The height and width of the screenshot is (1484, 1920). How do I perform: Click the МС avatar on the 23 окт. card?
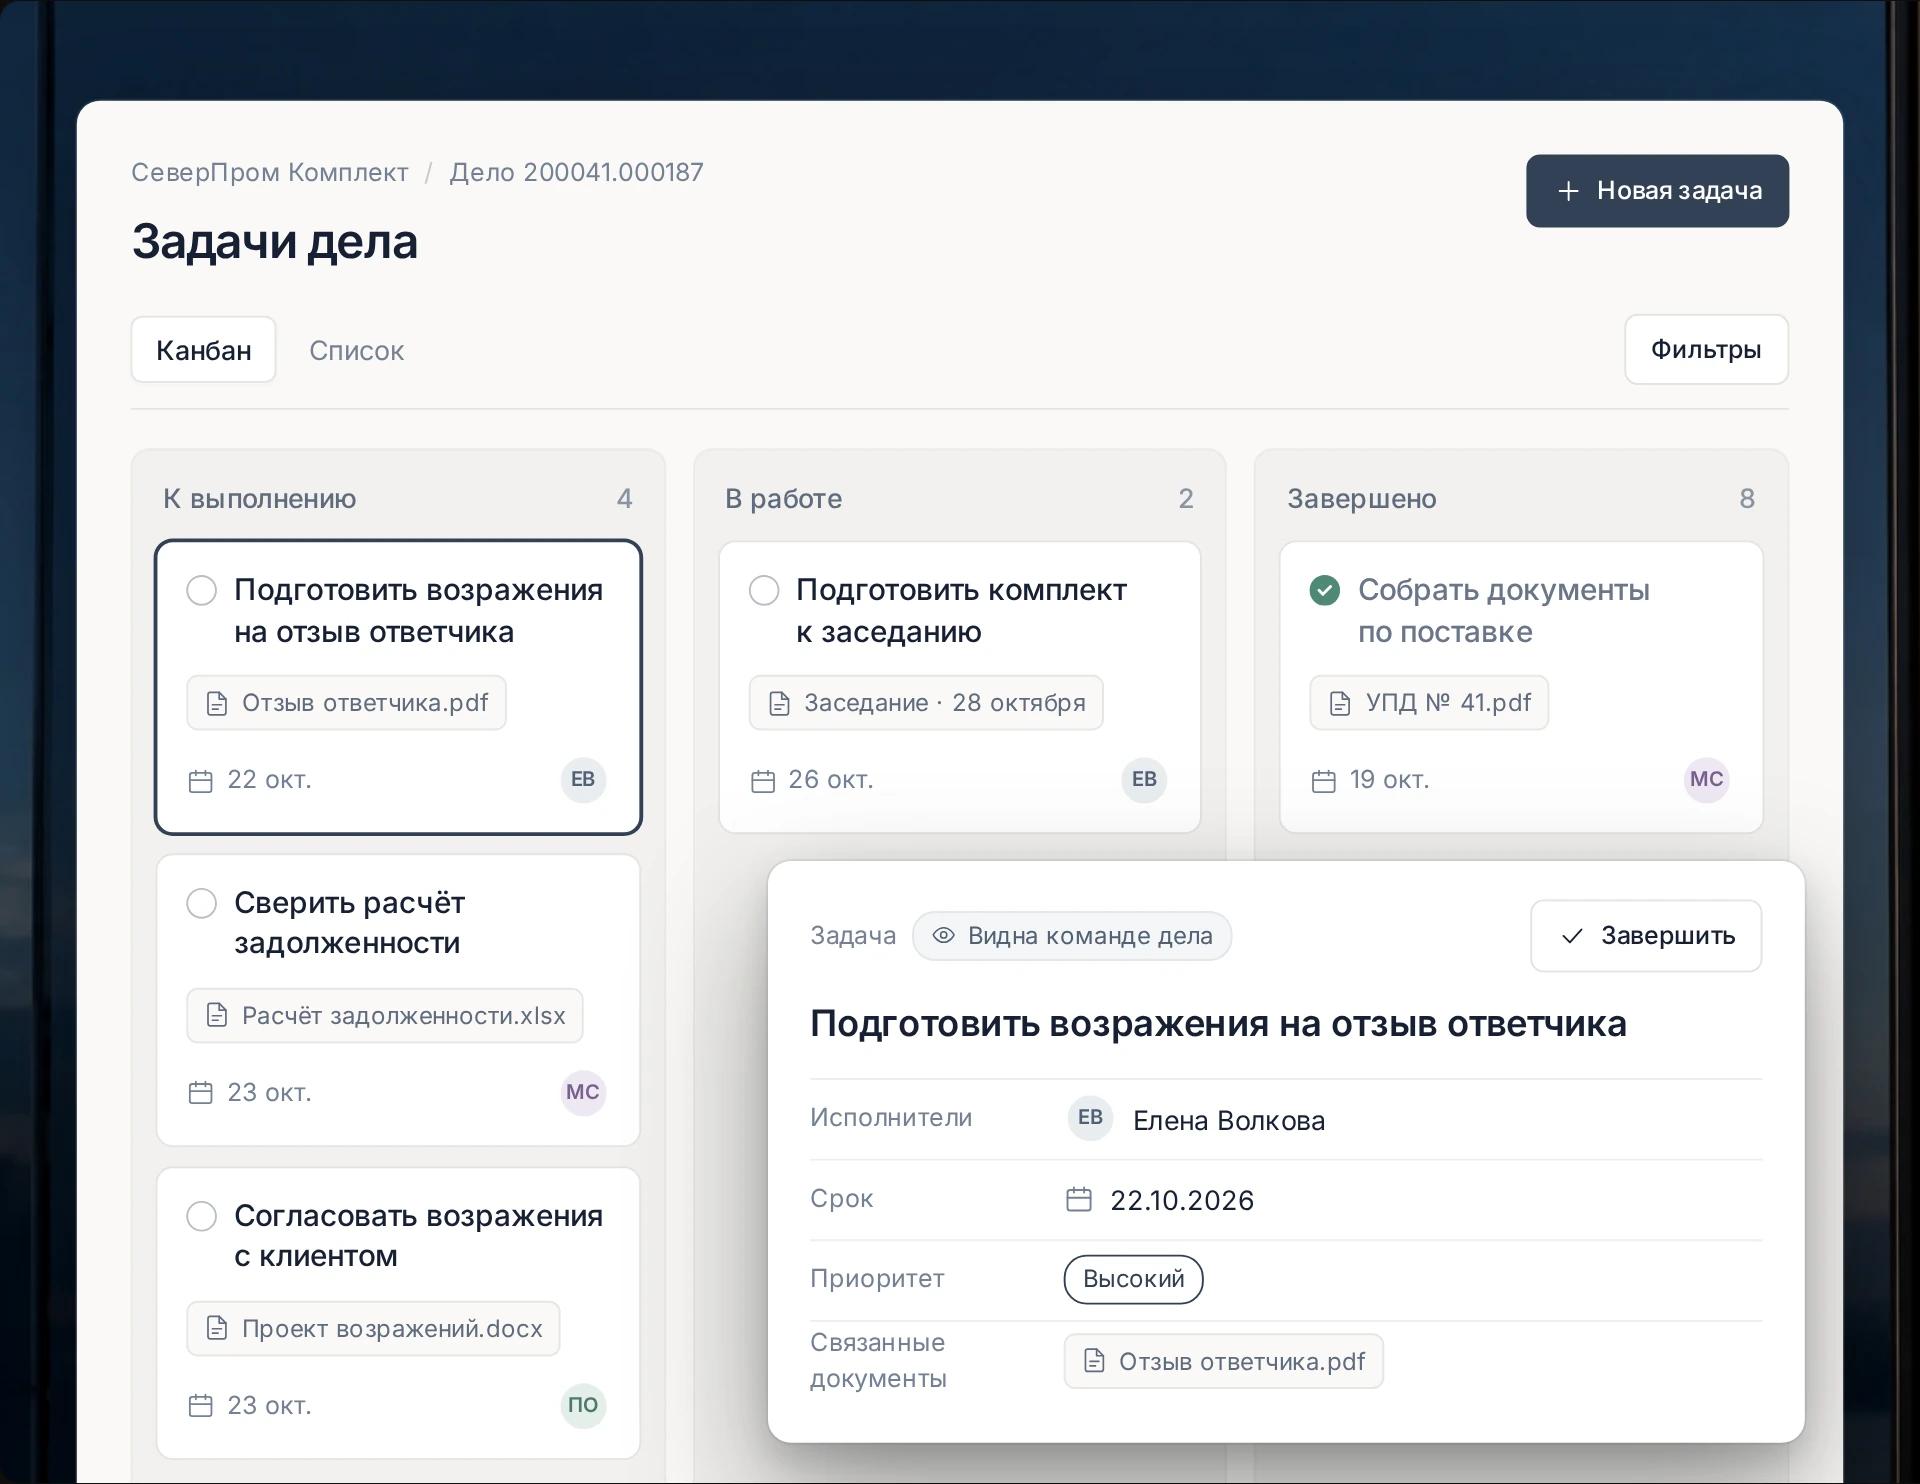tap(583, 1092)
